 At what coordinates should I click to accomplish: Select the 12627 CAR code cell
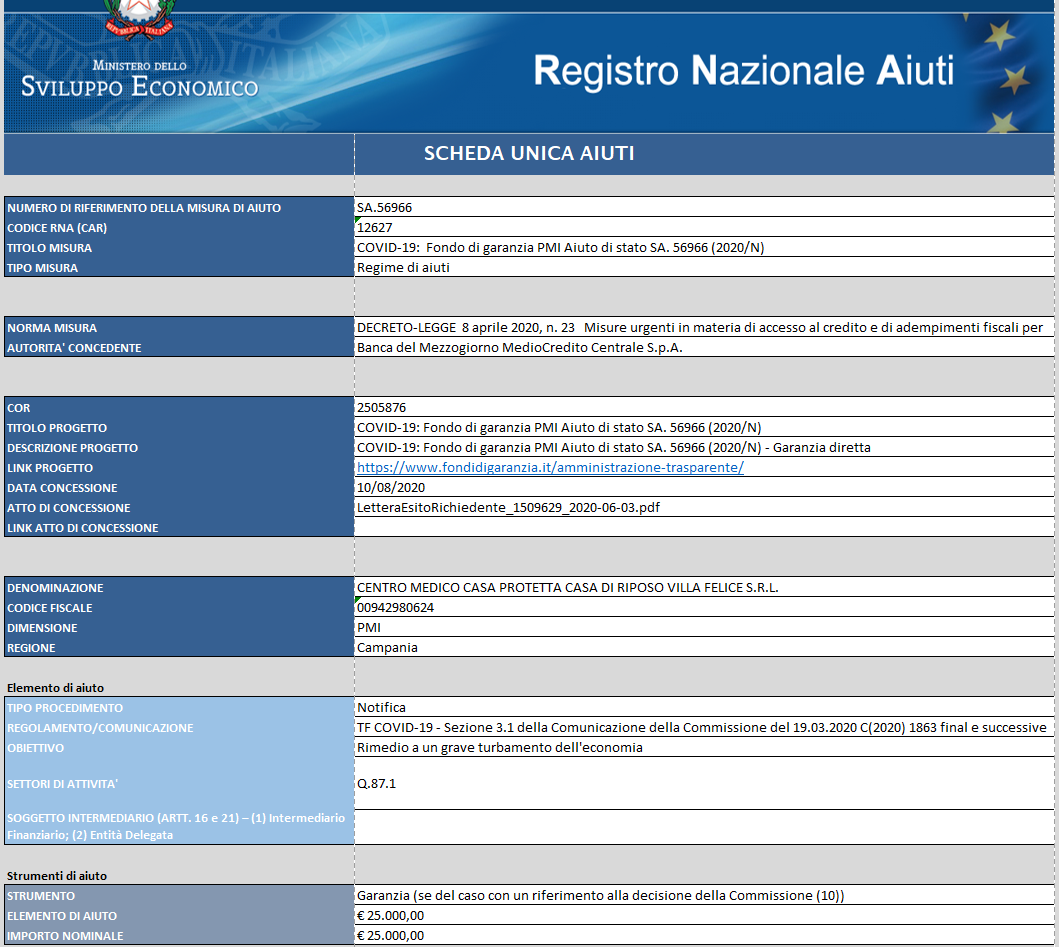tap(704, 228)
